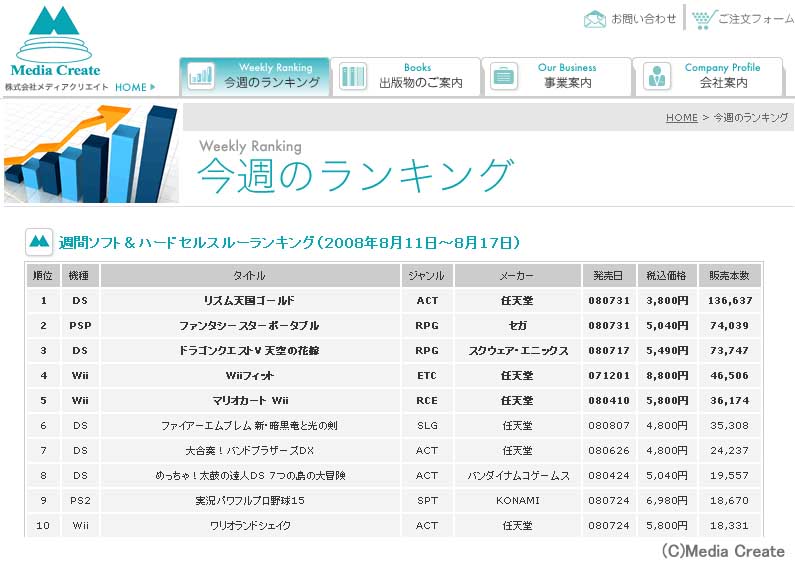This screenshot has height=562, width=795.
Task: Select title Wiiフィット
Action: pyautogui.click(x=249, y=375)
